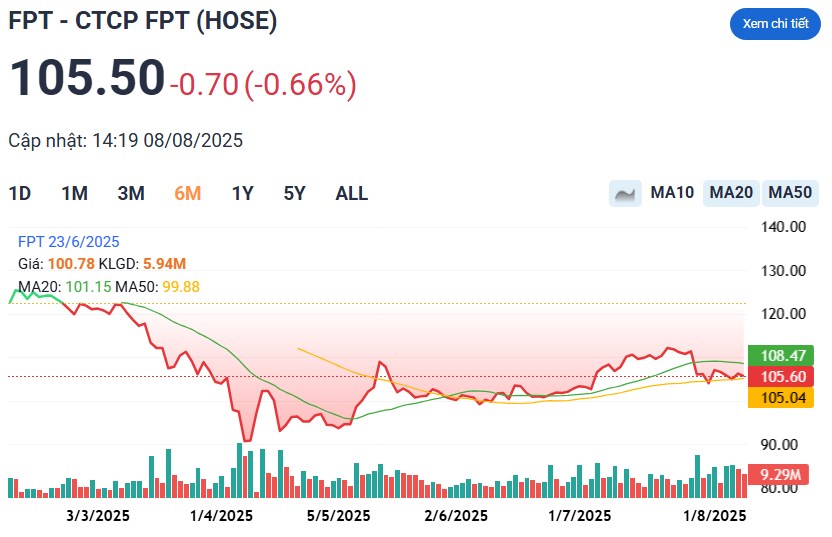Open the Xem chi tiết details button
This screenshot has height=537, width=832.
coord(775,24)
